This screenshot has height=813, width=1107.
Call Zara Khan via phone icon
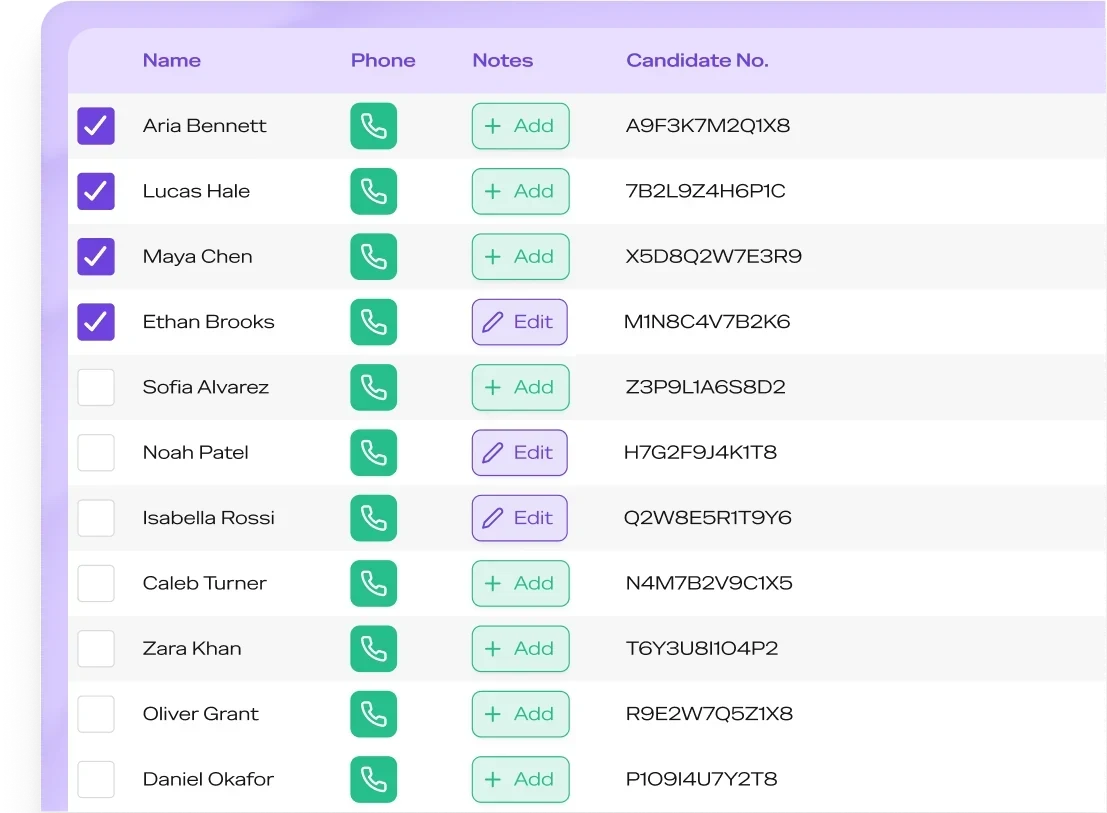(x=373, y=649)
